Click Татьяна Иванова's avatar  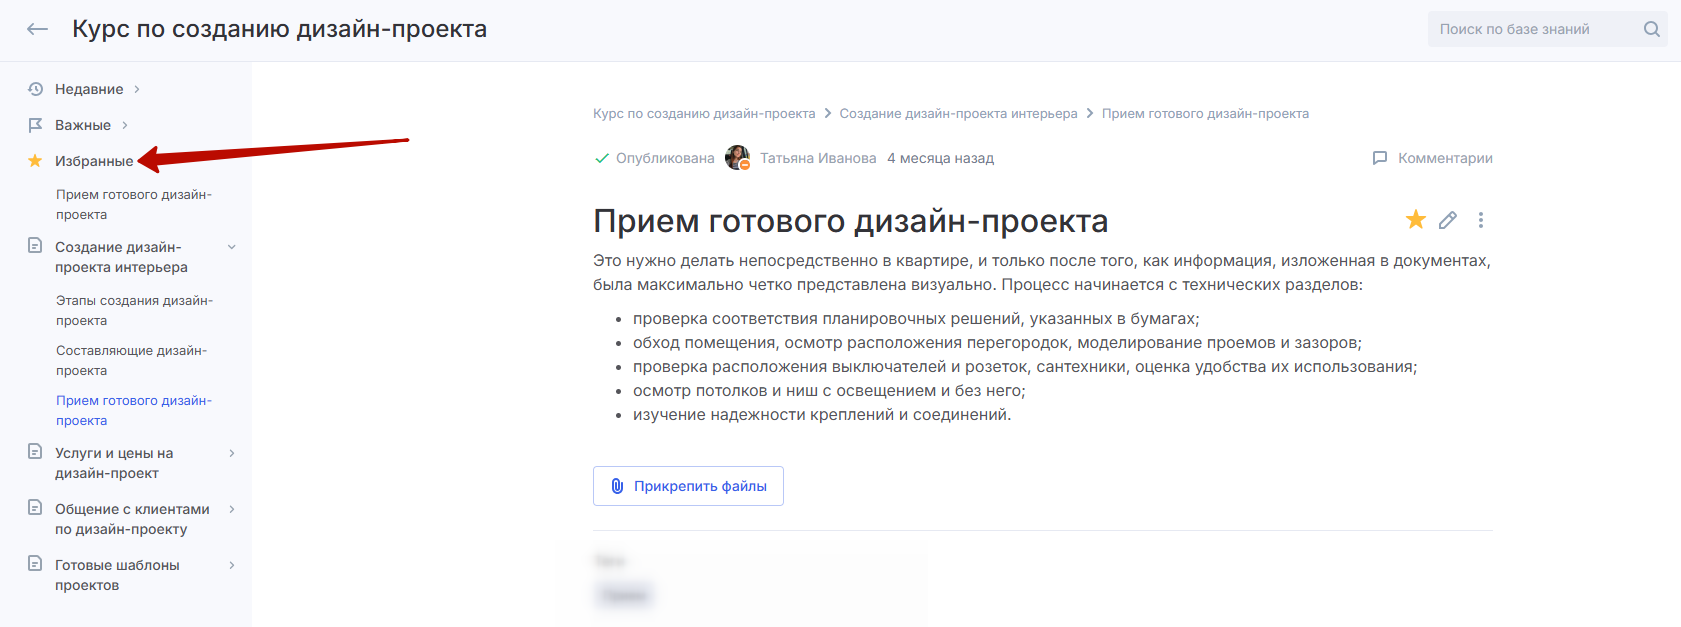[737, 158]
